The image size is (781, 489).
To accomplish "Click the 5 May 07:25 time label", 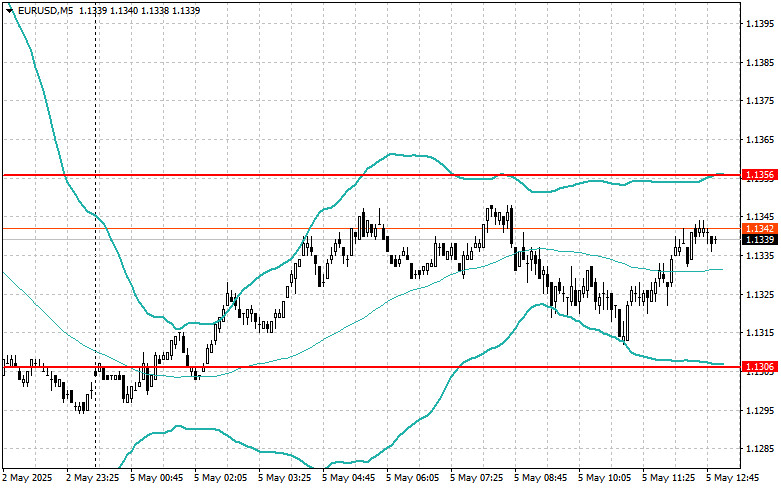I will pos(477,478).
